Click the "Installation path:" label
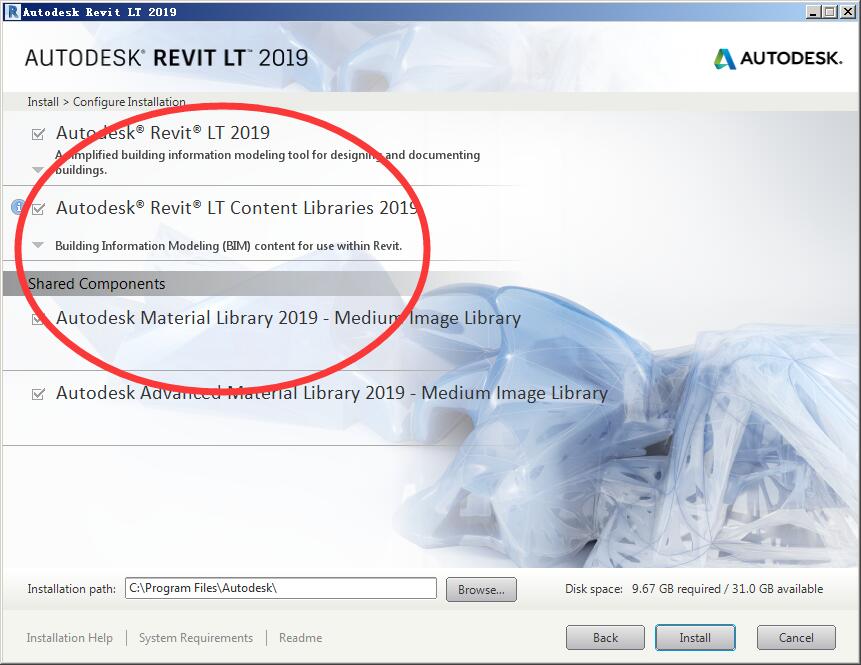This screenshot has height=665, width=861. pyautogui.click(x=71, y=589)
